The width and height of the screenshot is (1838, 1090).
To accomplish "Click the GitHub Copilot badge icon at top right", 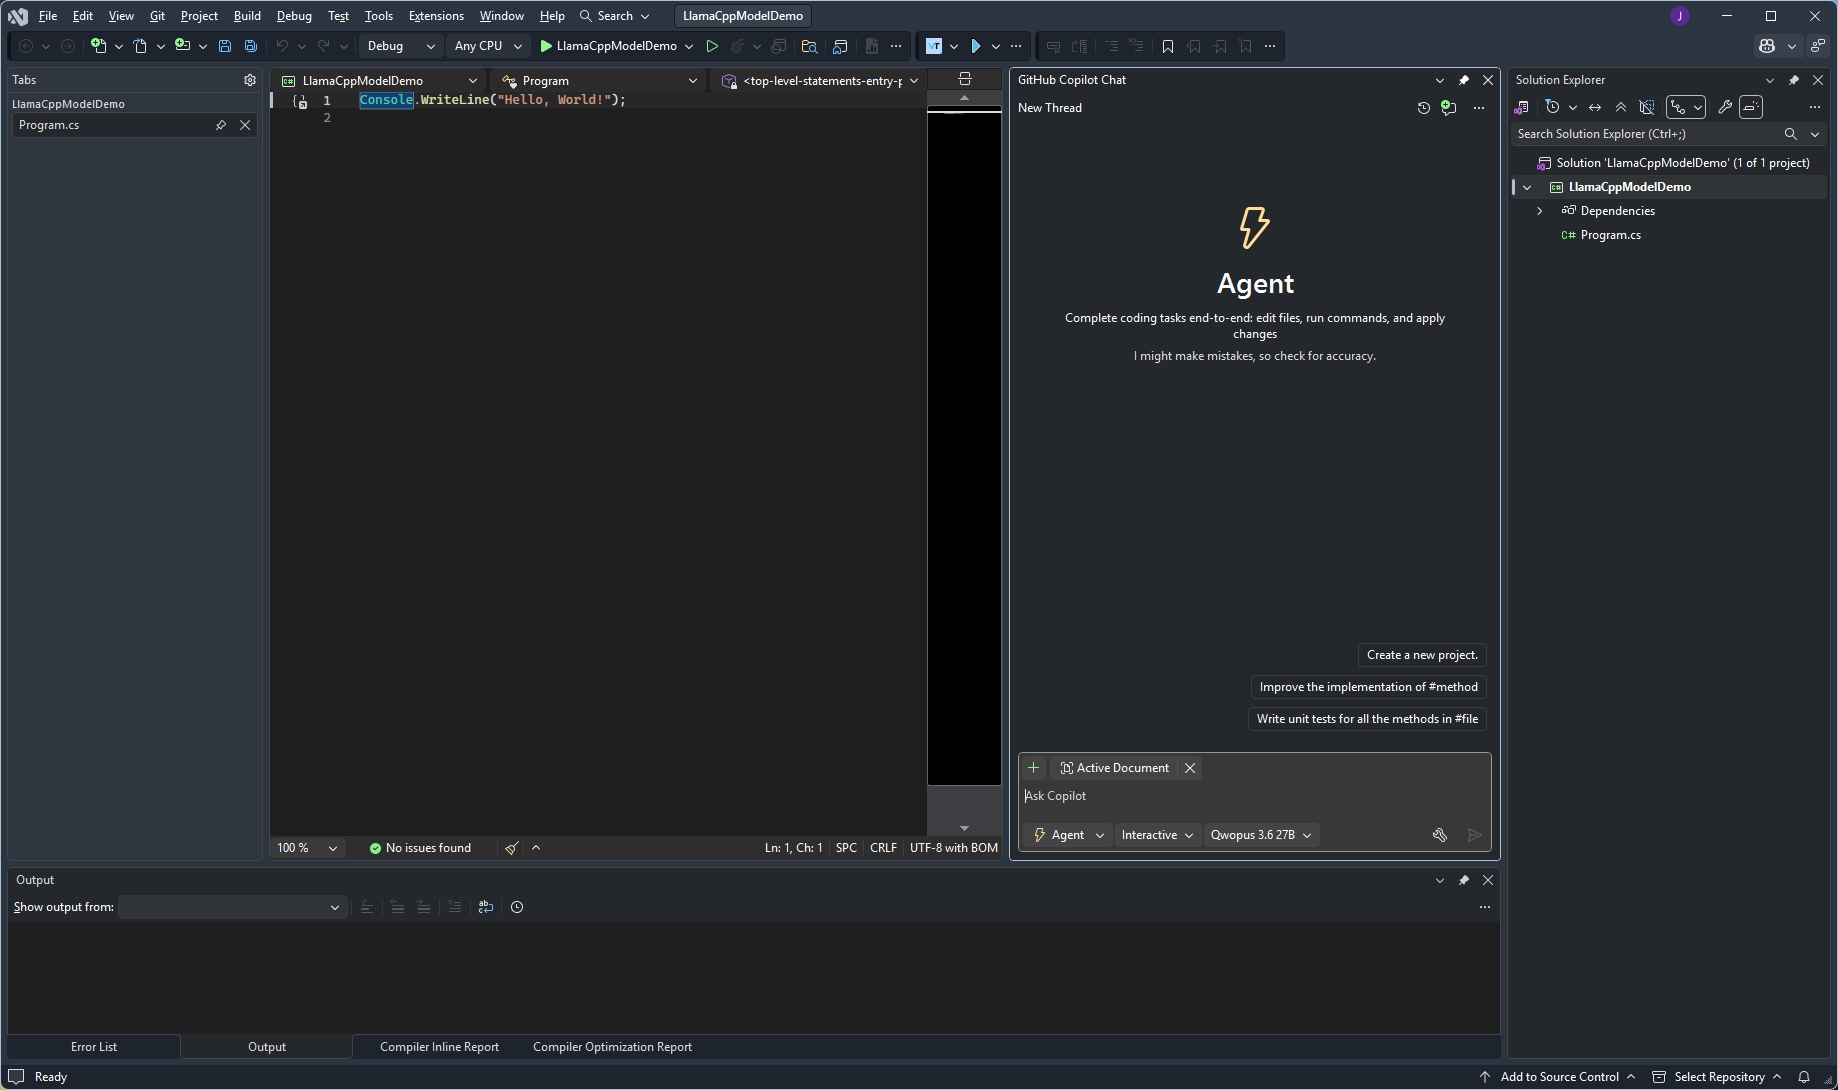I will tap(1767, 46).
